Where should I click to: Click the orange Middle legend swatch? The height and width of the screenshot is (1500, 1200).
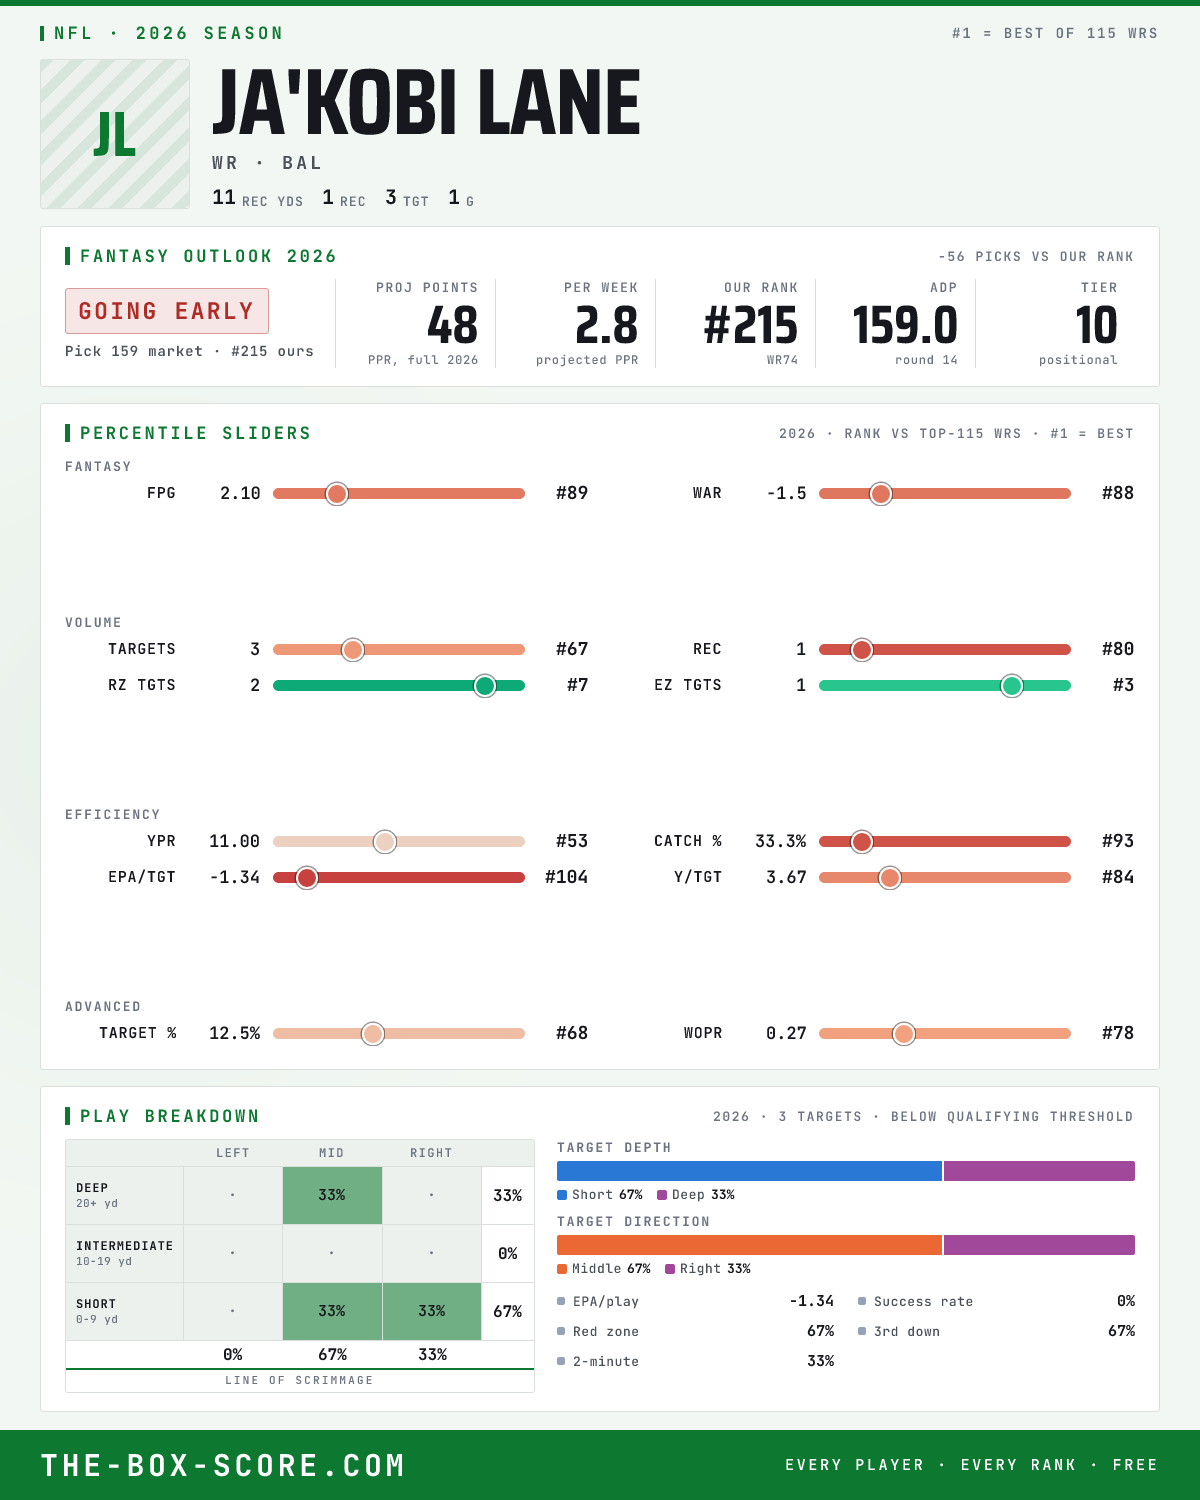click(x=562, y=1269)
